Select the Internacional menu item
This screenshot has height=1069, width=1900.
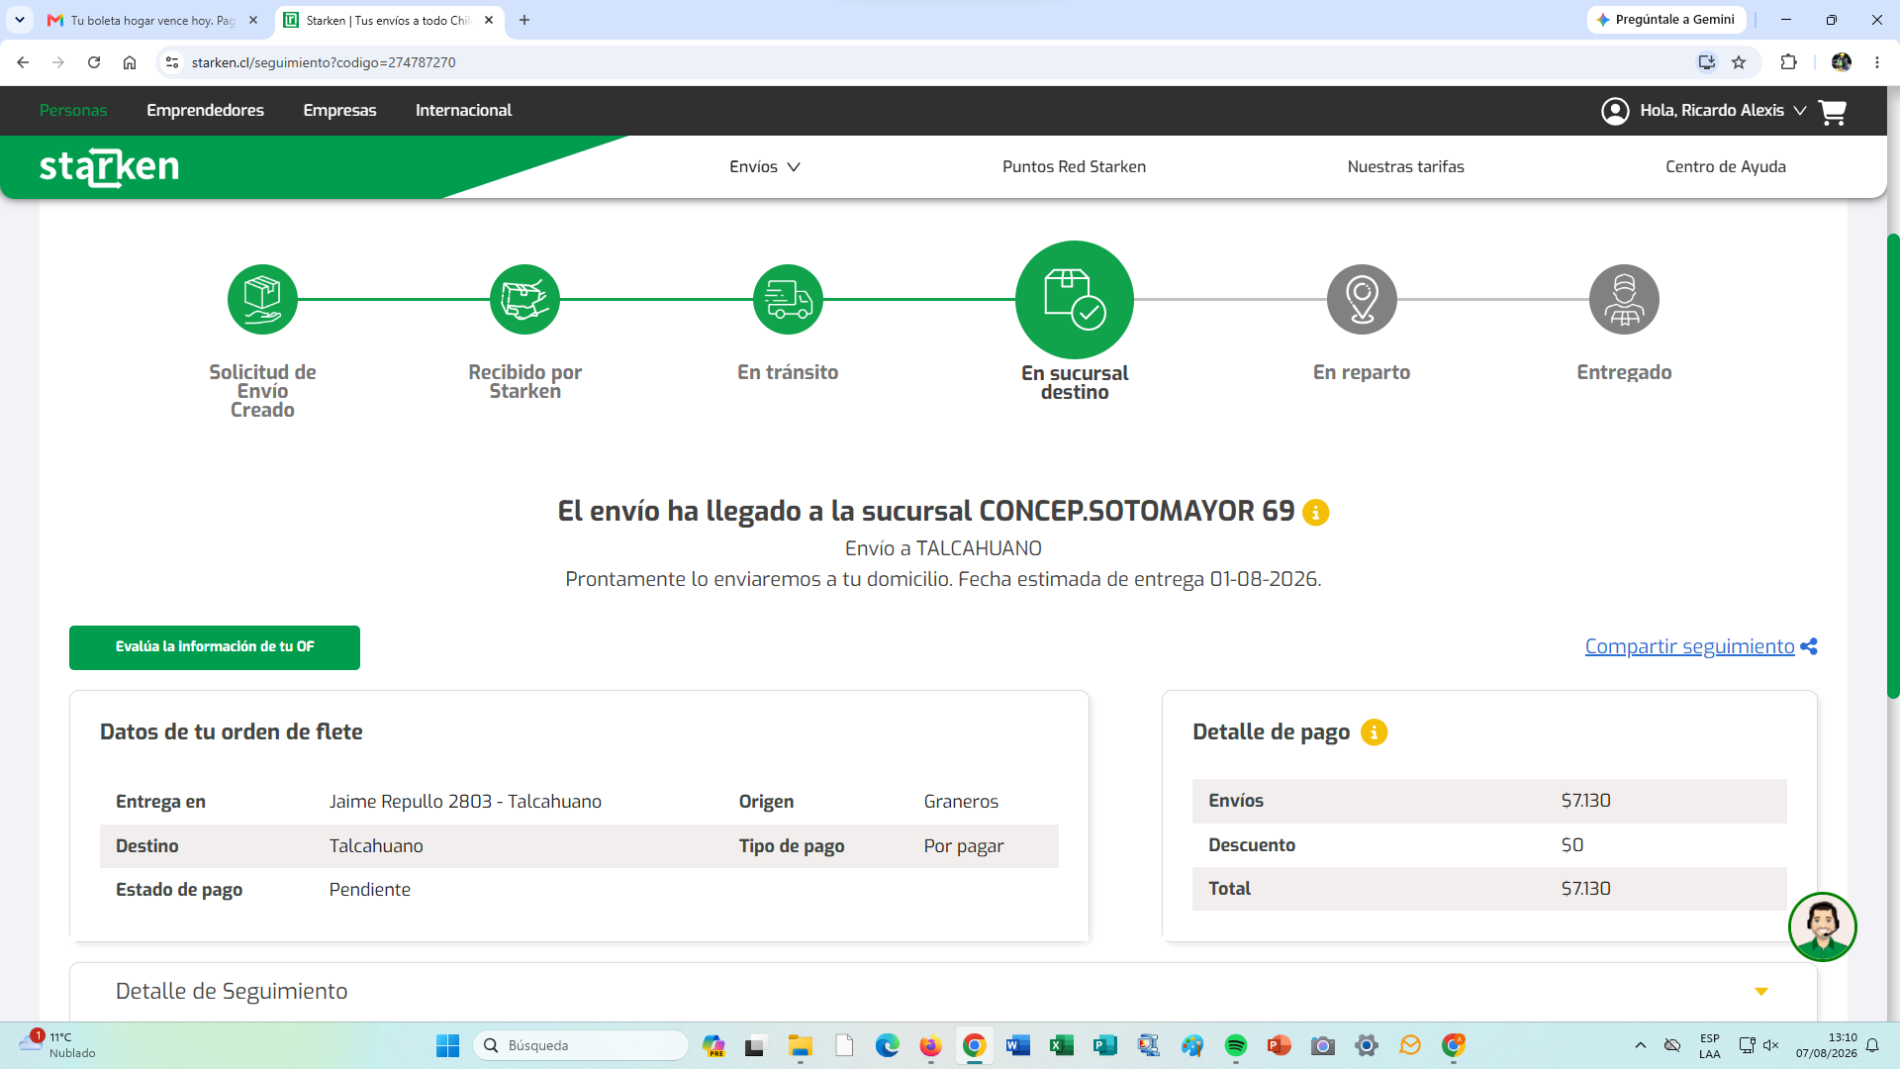point(464,111)
